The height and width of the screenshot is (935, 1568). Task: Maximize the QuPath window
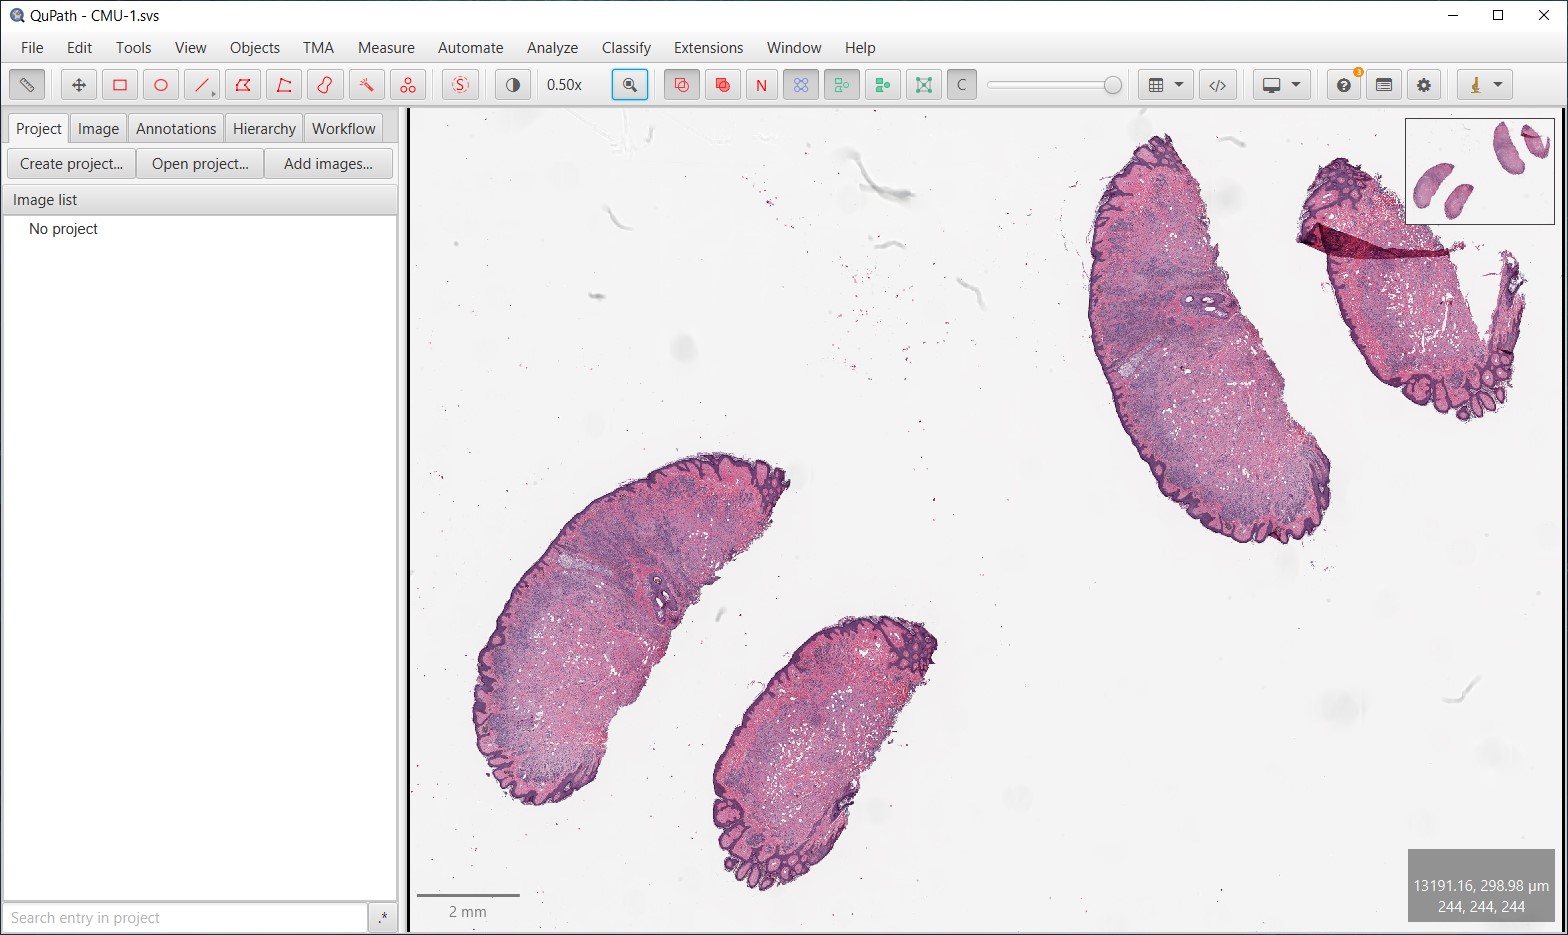click(x=1498, y=15)
